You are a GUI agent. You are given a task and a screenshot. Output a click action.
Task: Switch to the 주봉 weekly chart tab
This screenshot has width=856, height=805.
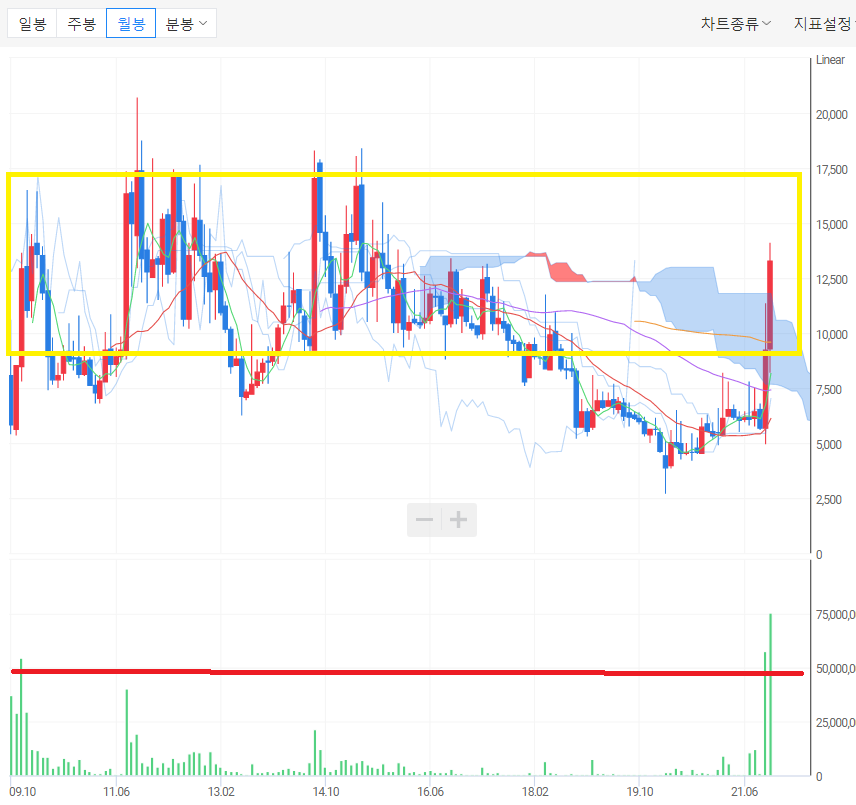(x=81, y=23)
